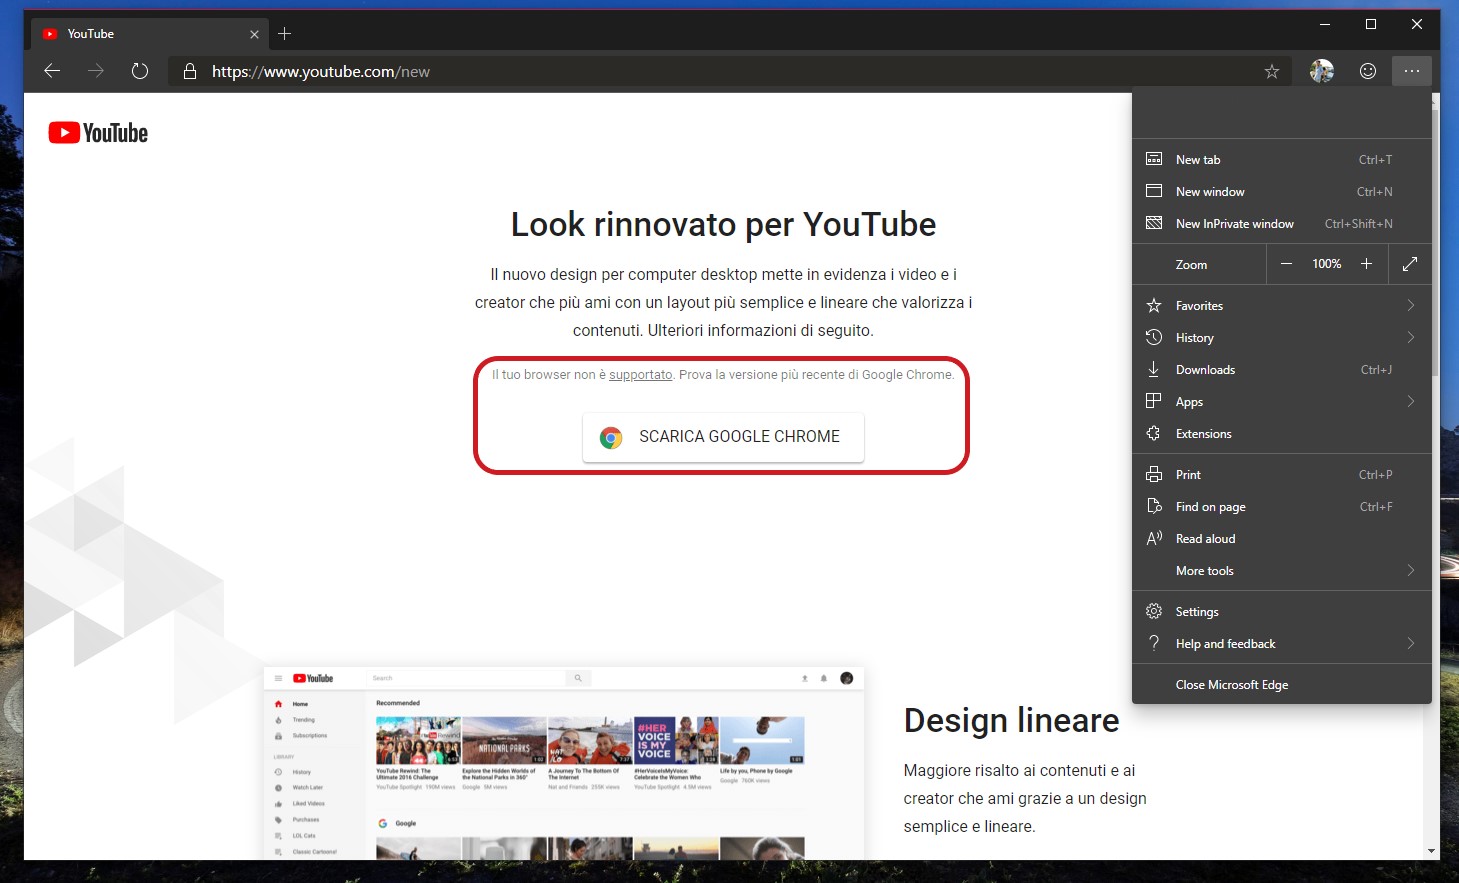This screenshot has height=883, width=1459.
Task: Open a New InPrivate window
Action: [1282, 224]
